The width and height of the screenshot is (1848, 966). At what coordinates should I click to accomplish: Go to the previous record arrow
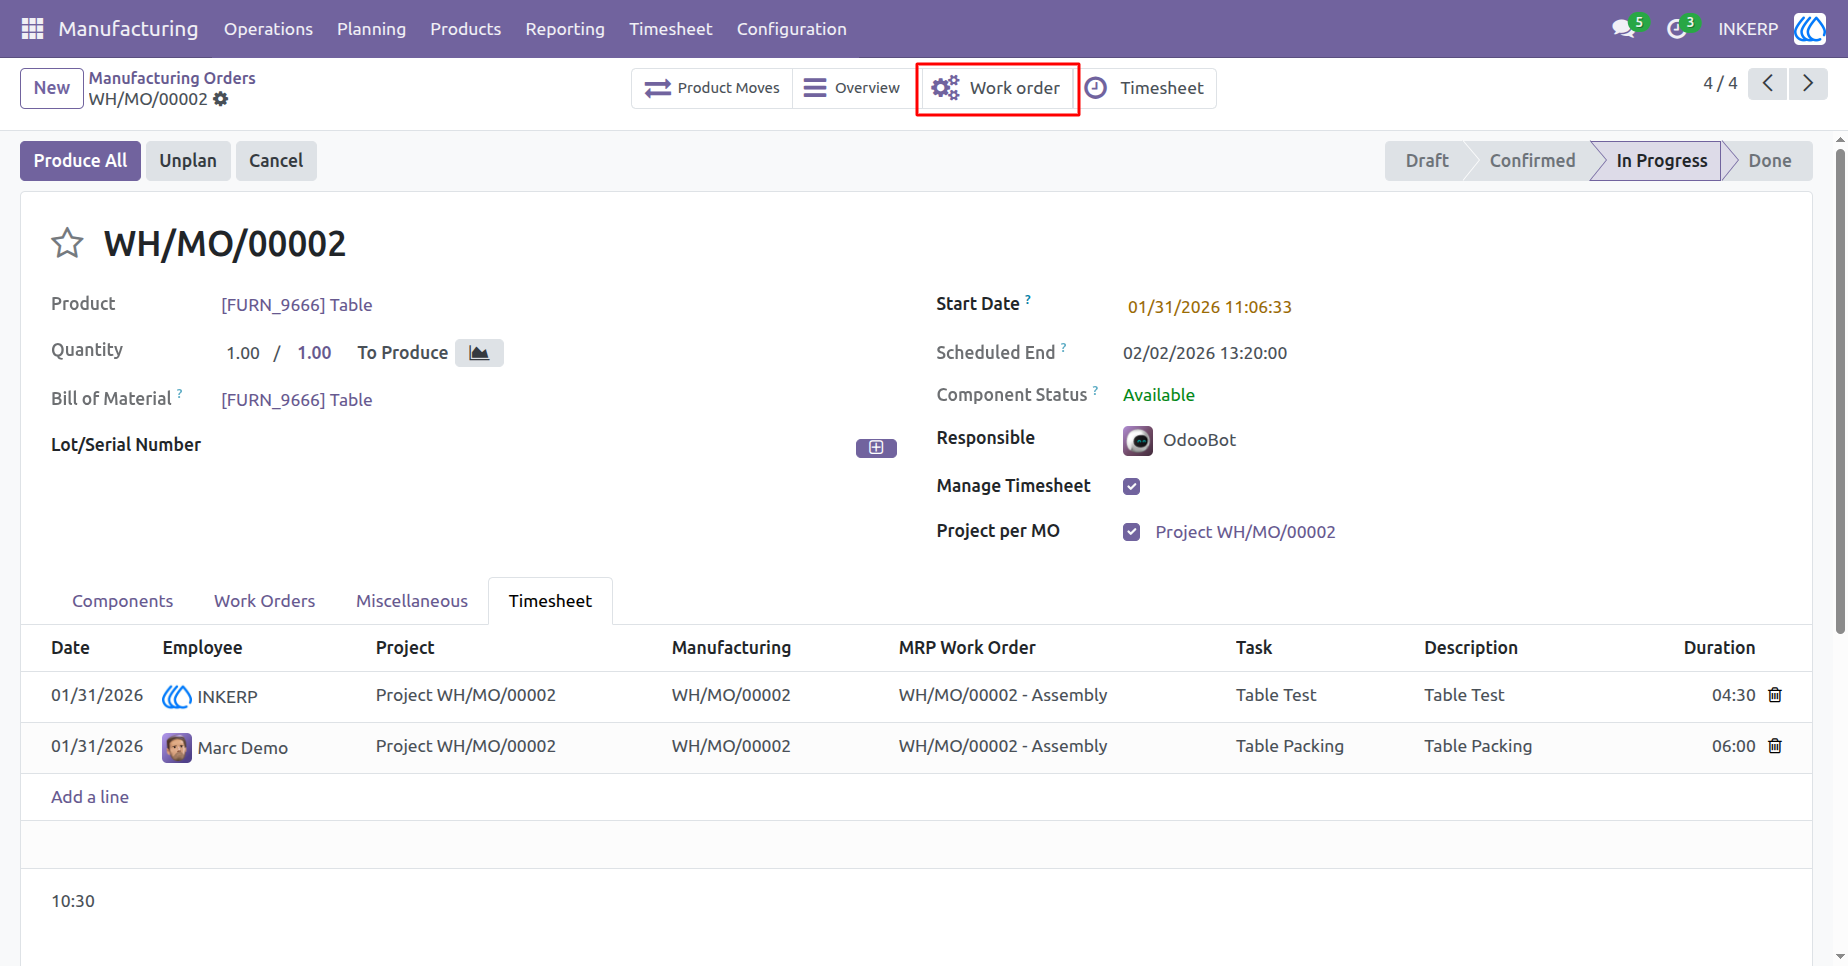(x=1768, y=84)
